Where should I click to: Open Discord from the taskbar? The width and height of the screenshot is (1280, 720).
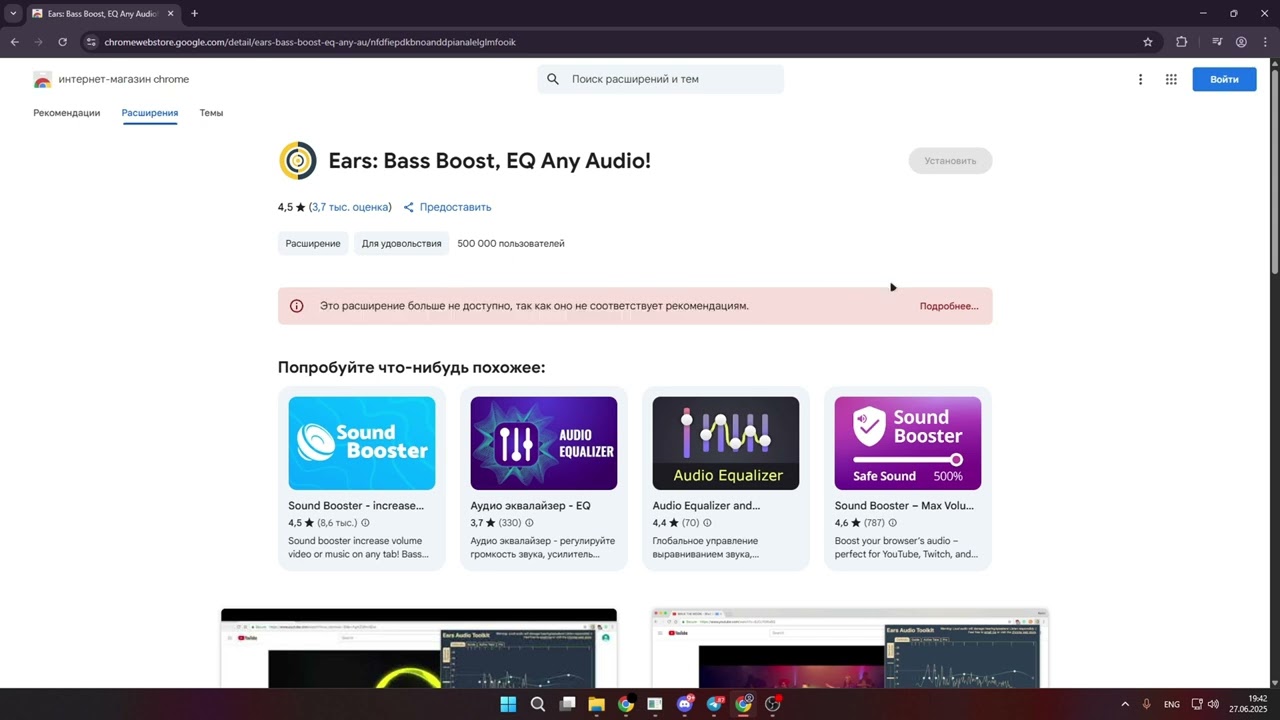(x=685, y=704)
